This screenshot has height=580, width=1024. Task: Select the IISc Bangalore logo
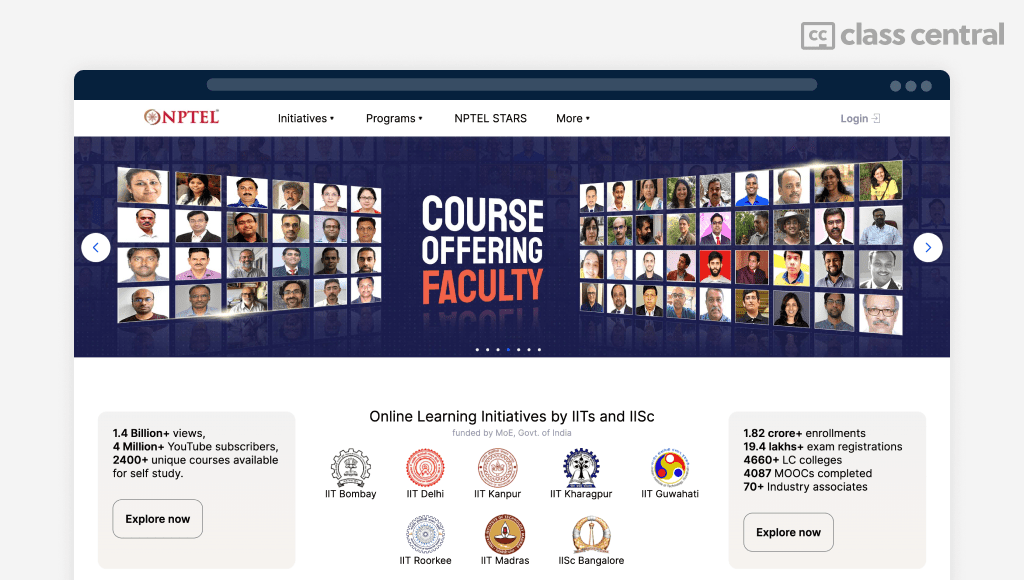(x=591, y=534)
